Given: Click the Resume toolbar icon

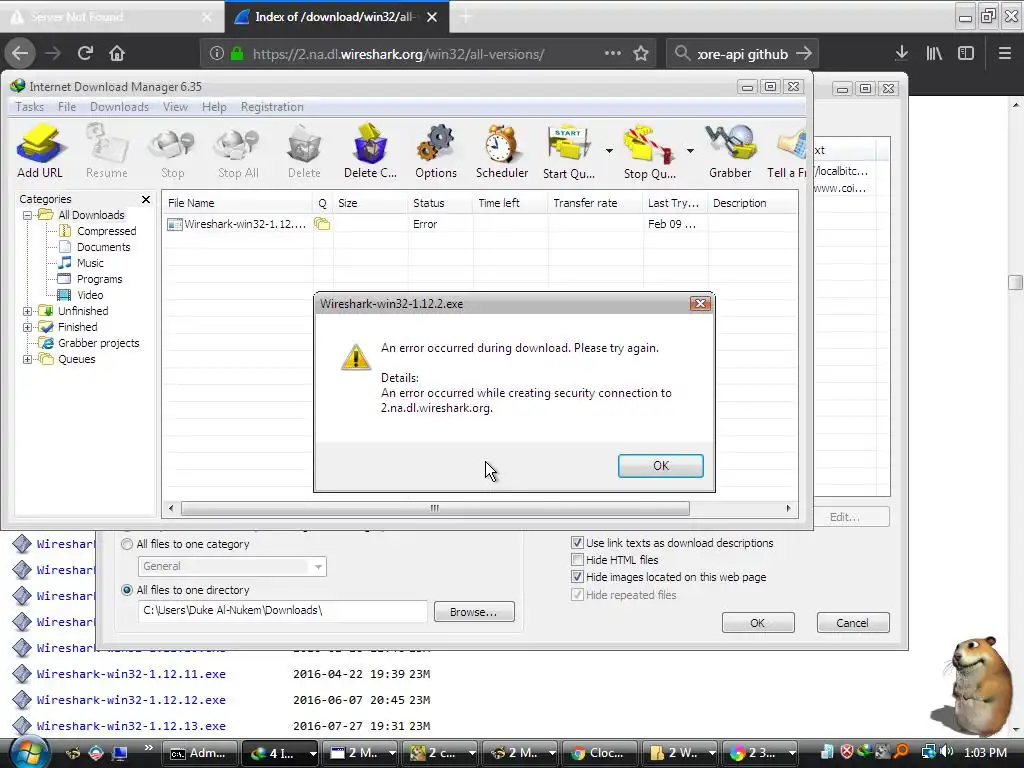Looking at the screenshot, I should coord(106,151).
